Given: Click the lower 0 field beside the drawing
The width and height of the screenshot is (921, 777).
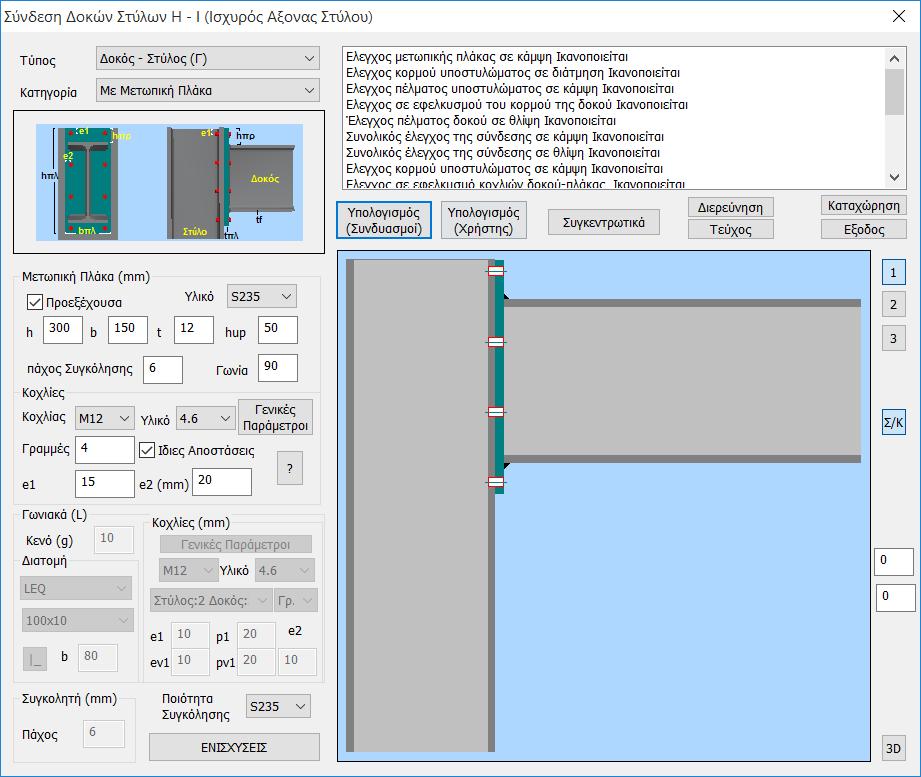Looking at the screenshot, I should pyautogui.click(x=895, y=598).
